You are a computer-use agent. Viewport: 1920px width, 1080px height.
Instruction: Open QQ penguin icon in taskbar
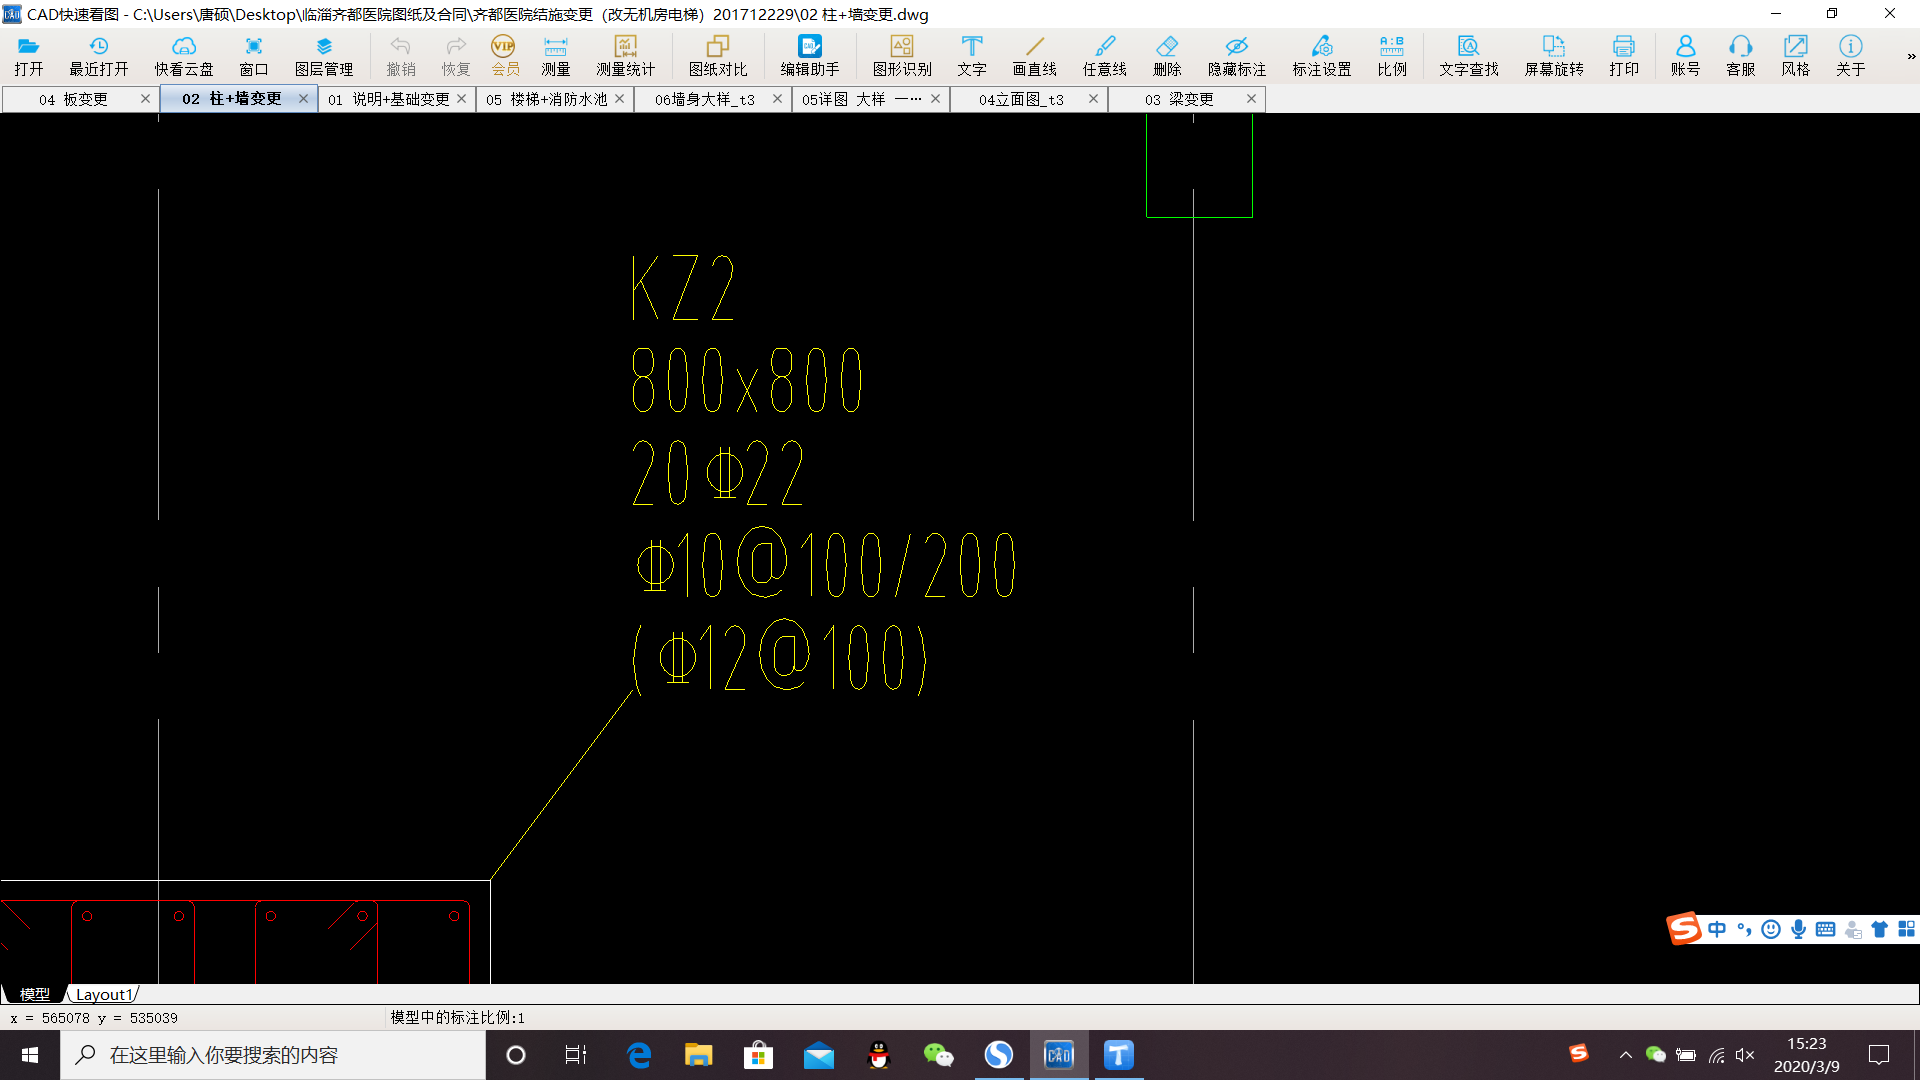878,1055
